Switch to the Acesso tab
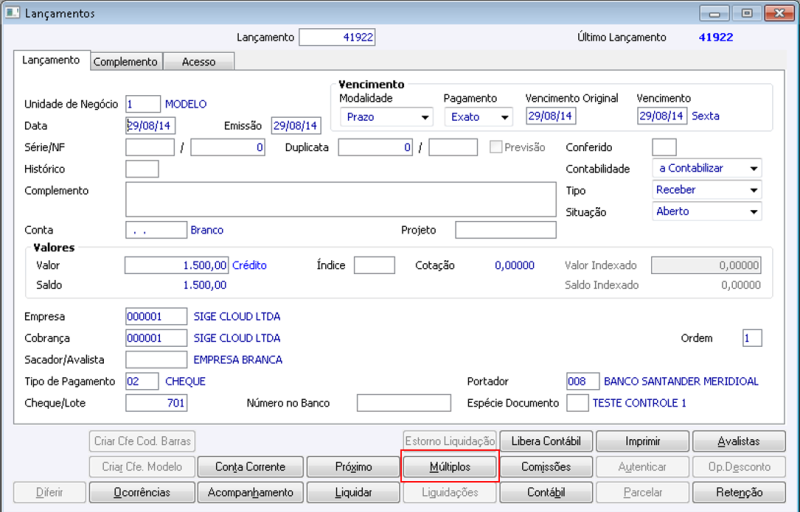 tap(198, 62)
